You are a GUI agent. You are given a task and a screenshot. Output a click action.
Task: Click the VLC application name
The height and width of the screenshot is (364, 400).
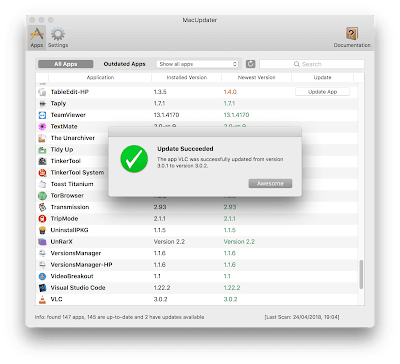tap(56, 299)
